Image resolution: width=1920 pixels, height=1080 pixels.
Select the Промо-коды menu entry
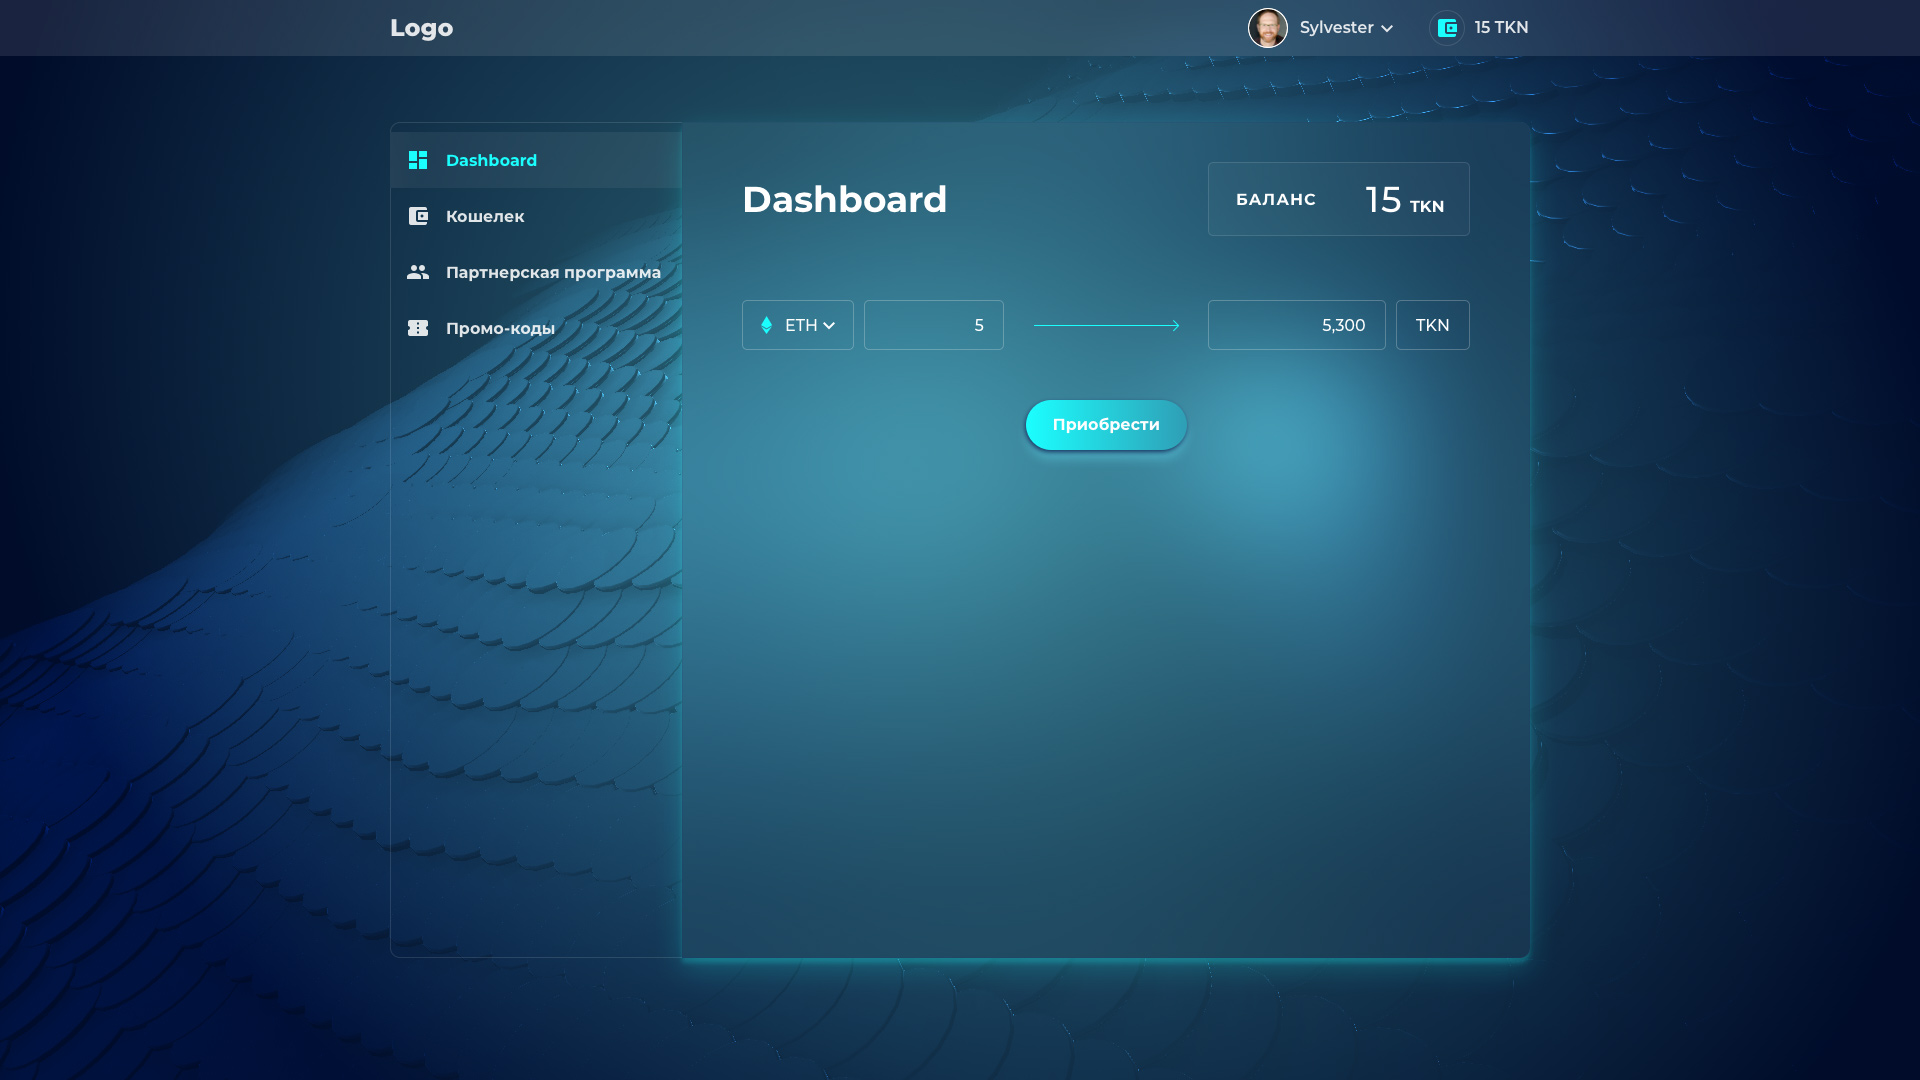point(500,328)
